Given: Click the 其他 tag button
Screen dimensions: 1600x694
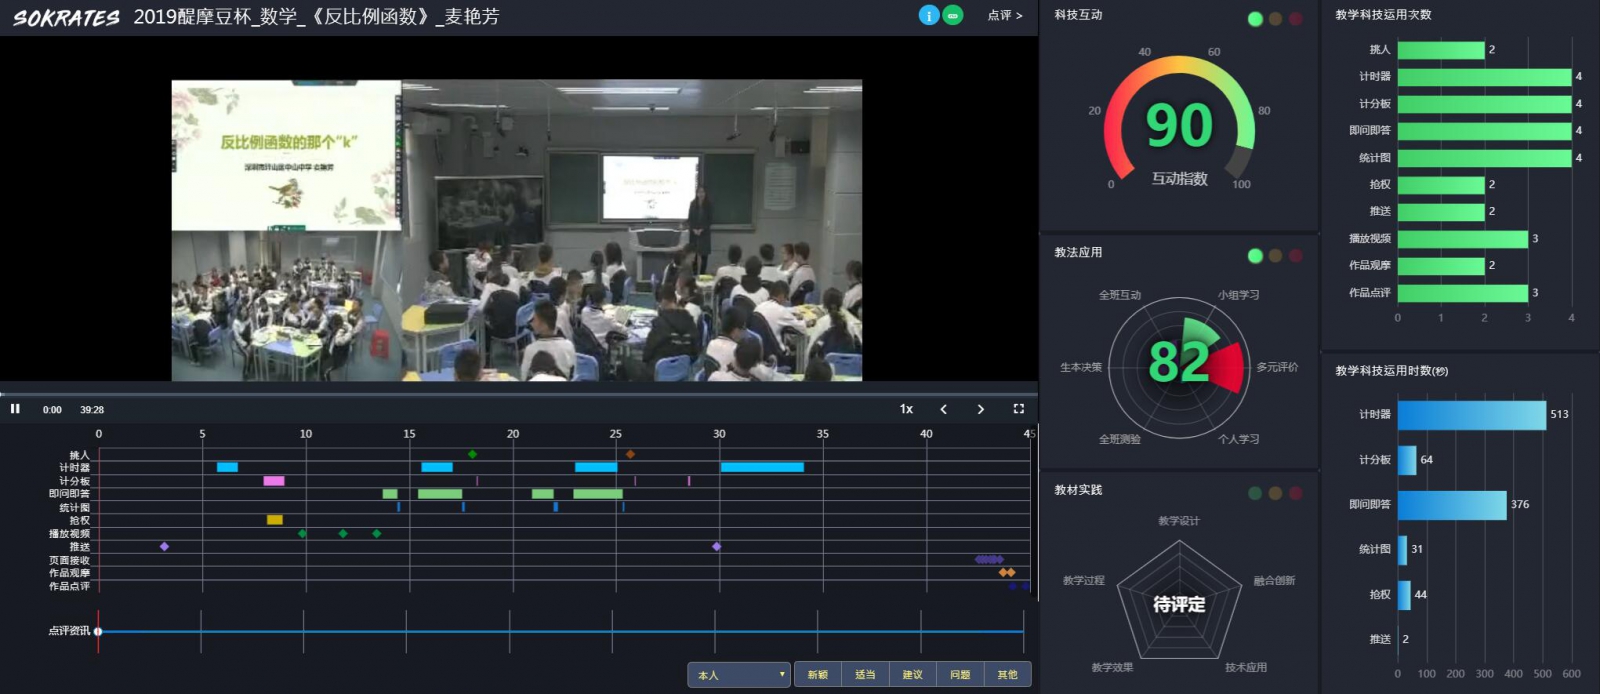Looking at the screenshot, I should (x=1007, y=675).
